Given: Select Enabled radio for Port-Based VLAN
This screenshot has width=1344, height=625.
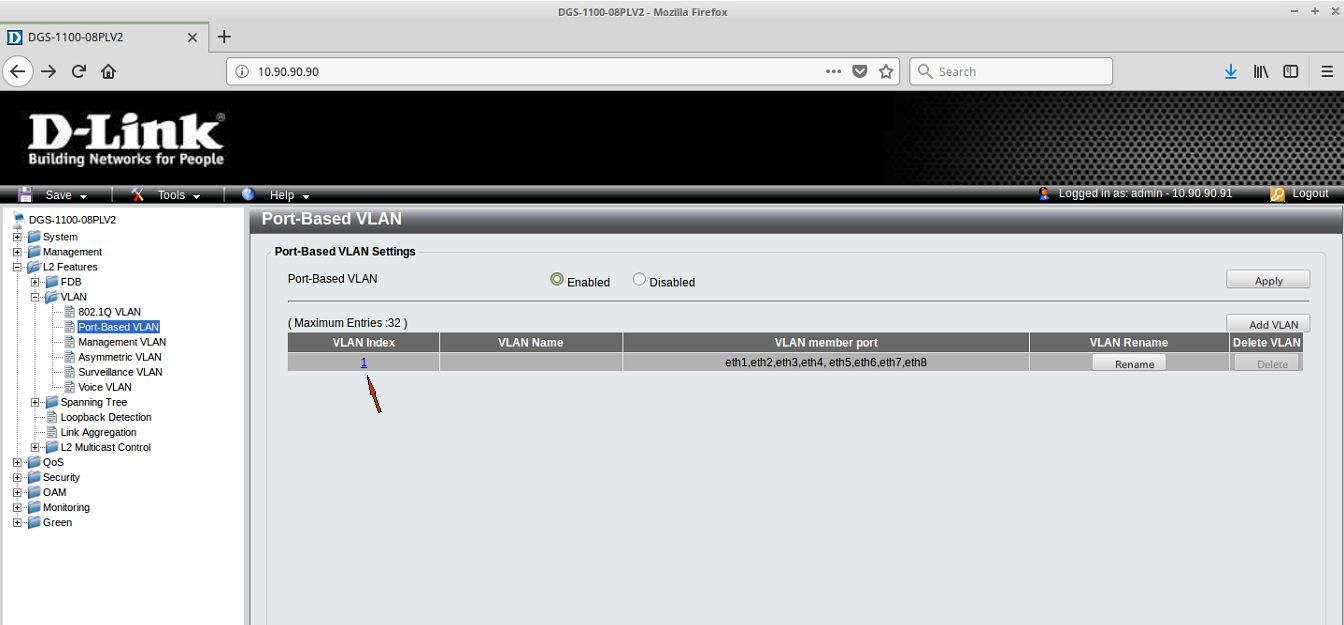Looking at the screenshot, I should click(557, 280).
